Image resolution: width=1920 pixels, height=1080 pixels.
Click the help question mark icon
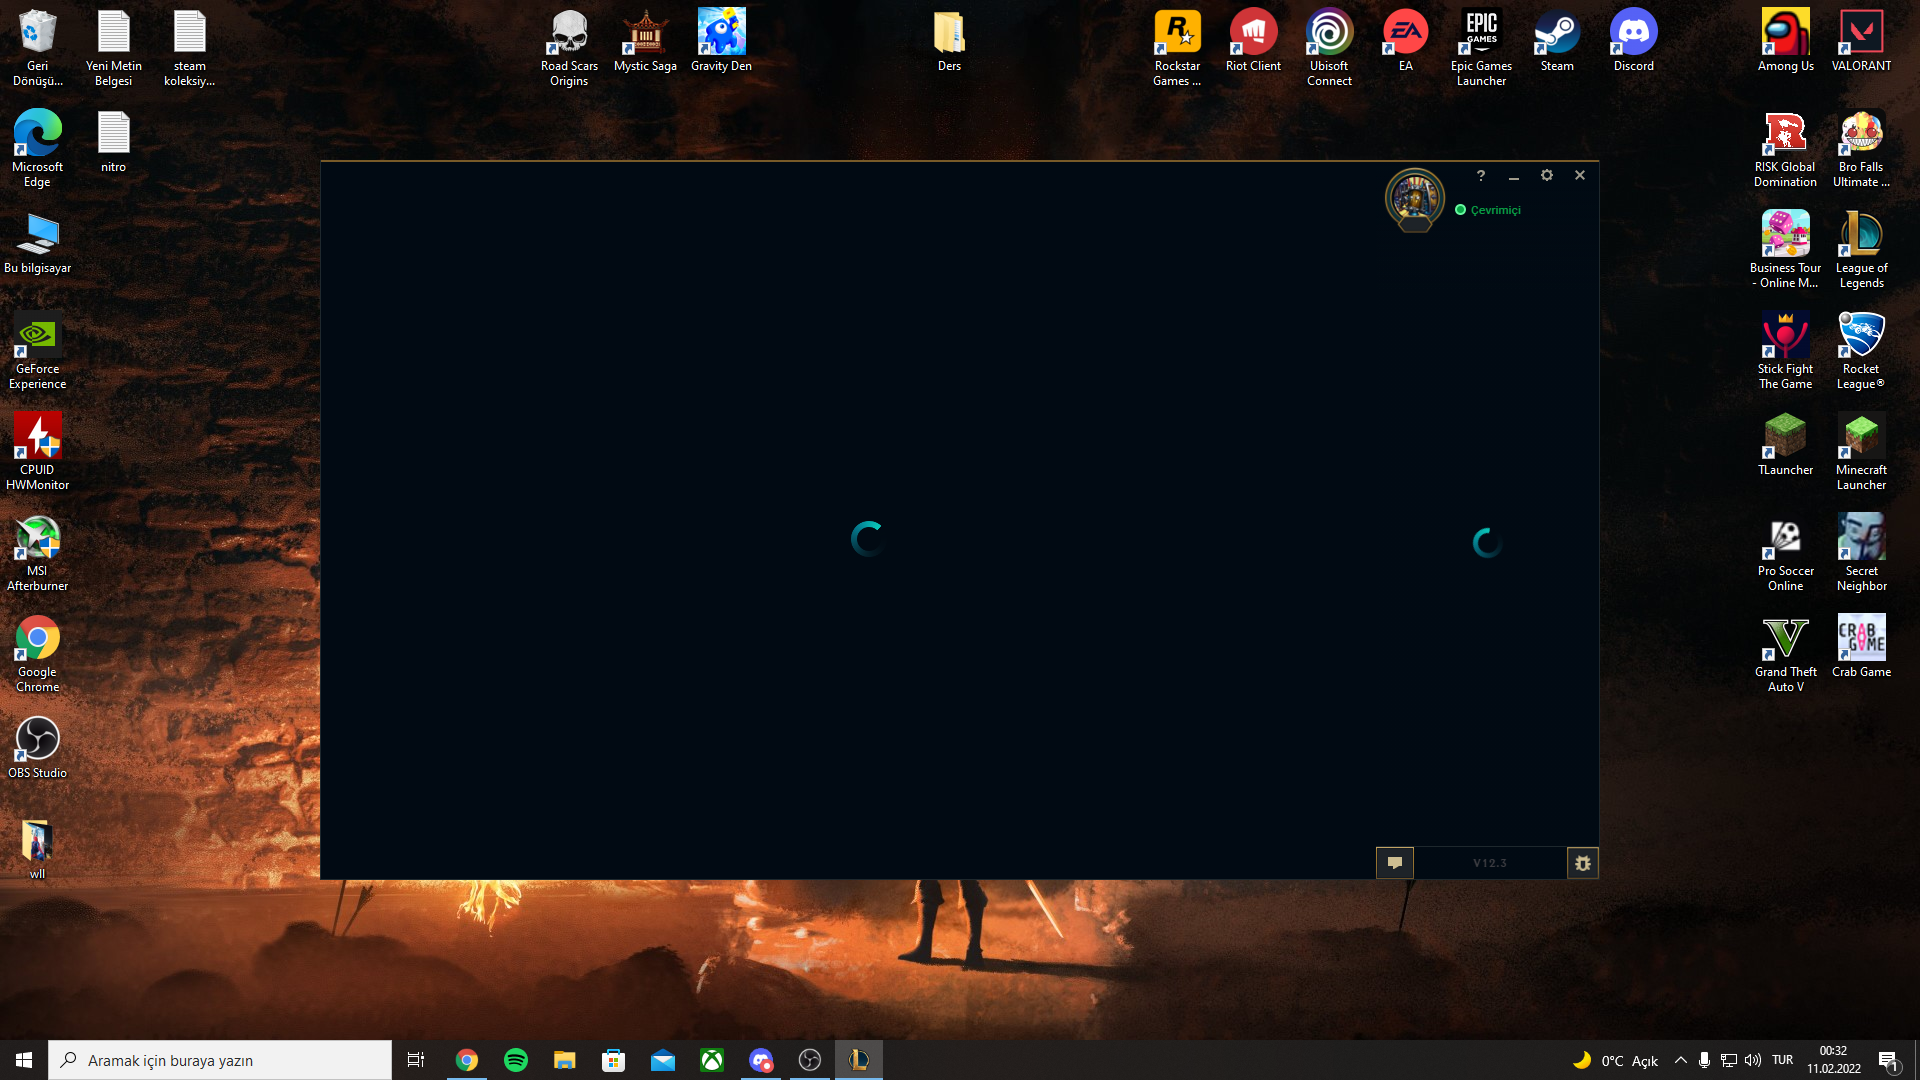(x=1481, y=175)
